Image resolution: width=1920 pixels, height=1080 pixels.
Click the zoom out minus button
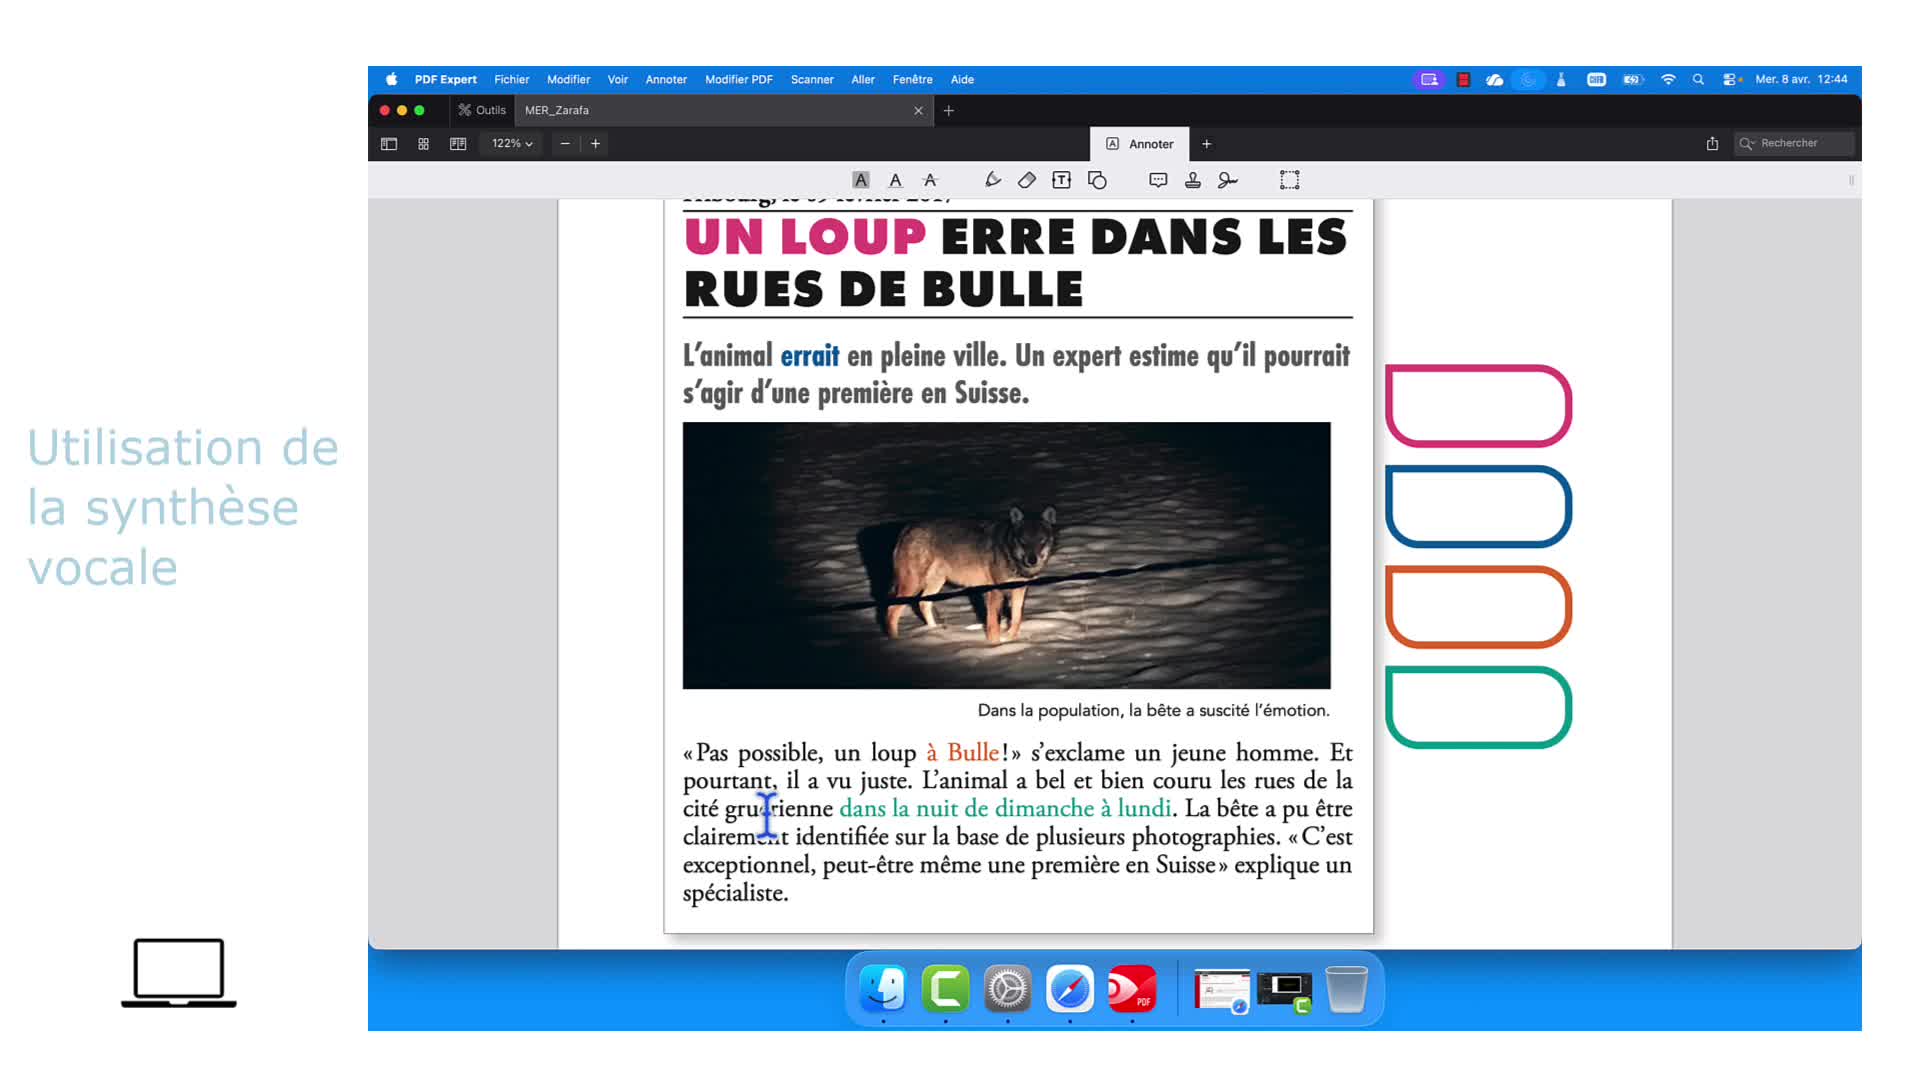[565, 144]
